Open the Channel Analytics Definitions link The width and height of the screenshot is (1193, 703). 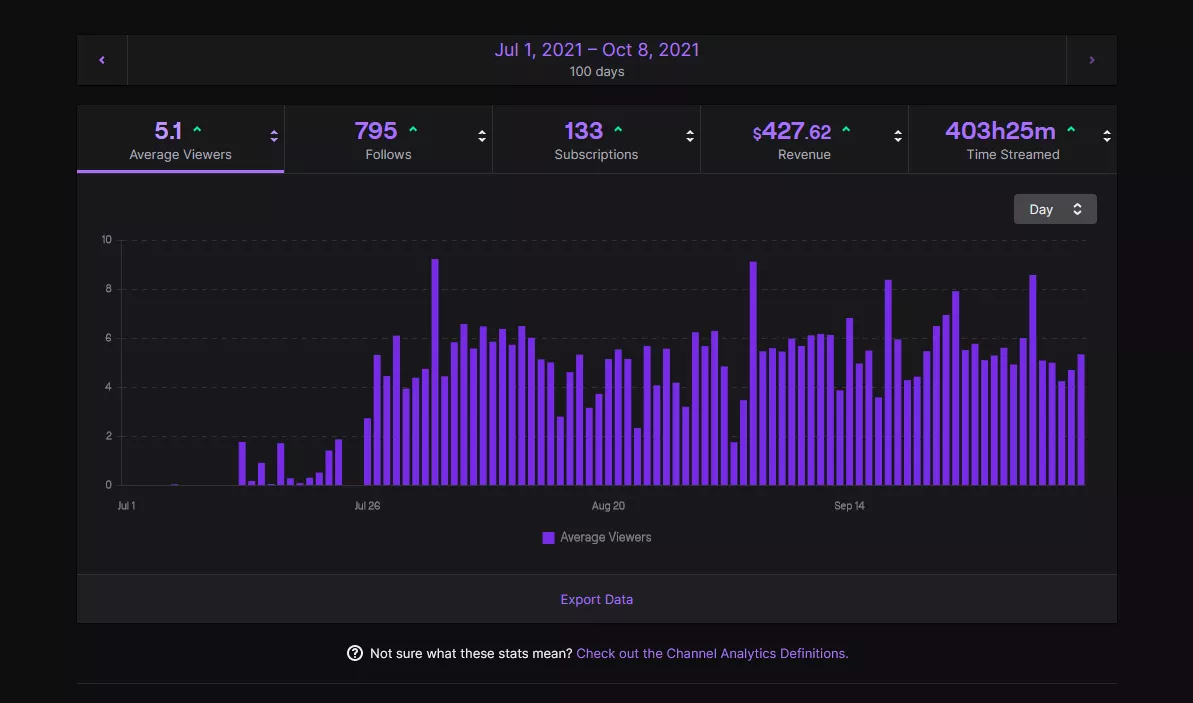712,653
